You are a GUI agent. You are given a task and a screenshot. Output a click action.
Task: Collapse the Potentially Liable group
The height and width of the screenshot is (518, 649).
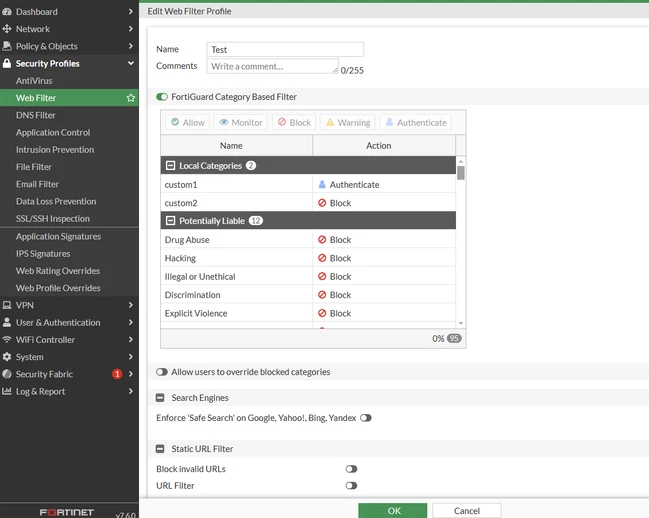click(170, 221)
